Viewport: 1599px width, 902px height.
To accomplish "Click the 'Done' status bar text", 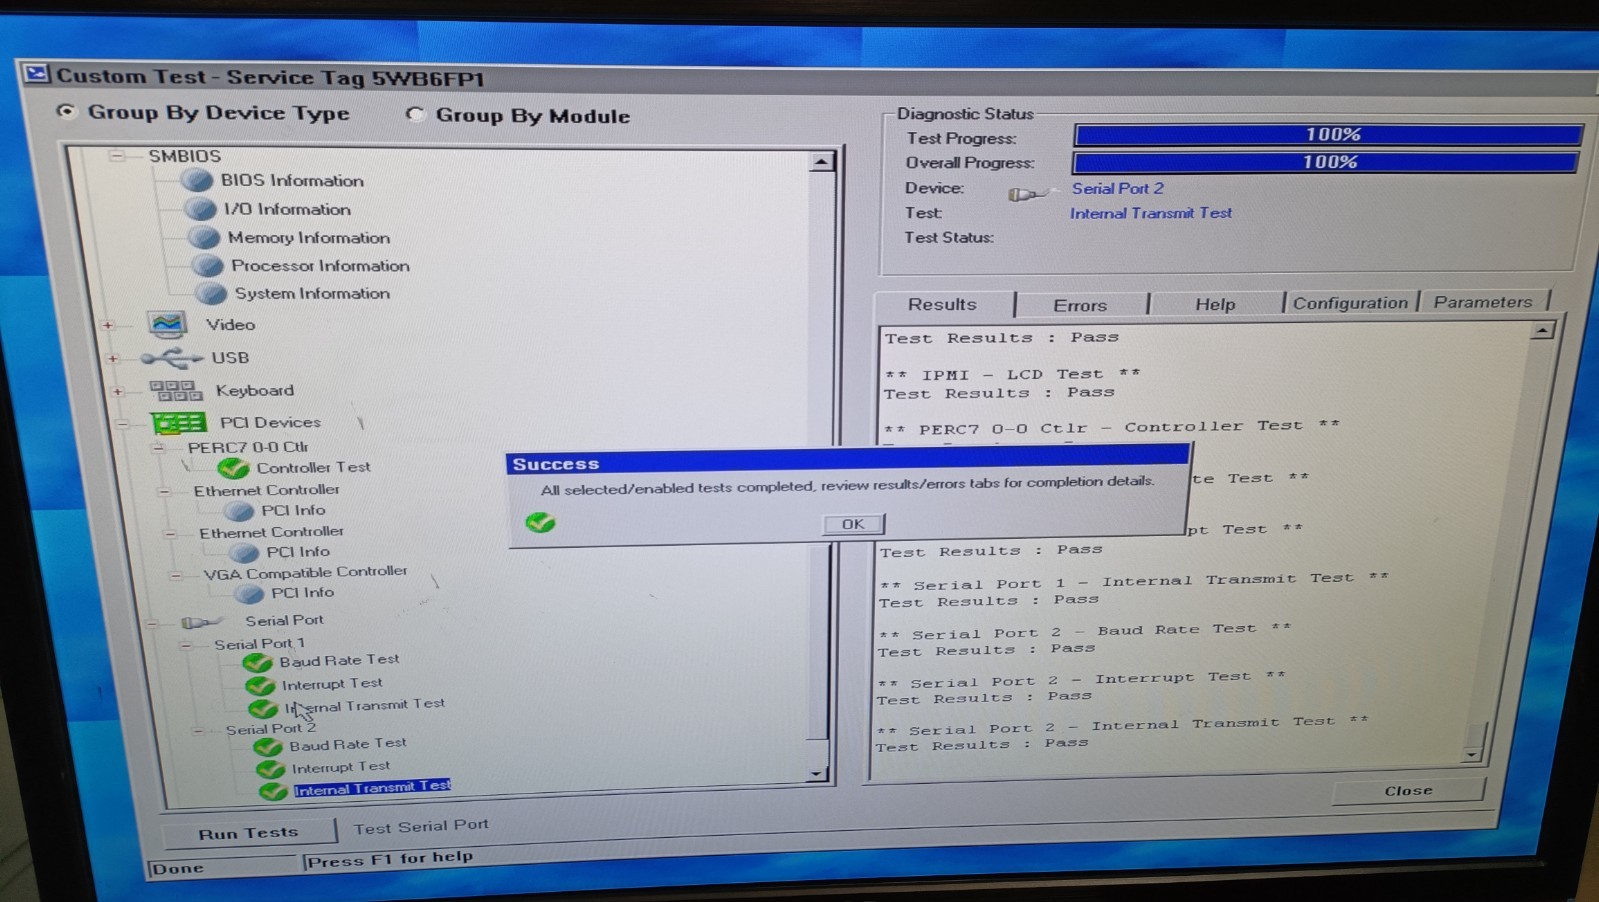I will [178, 868].
